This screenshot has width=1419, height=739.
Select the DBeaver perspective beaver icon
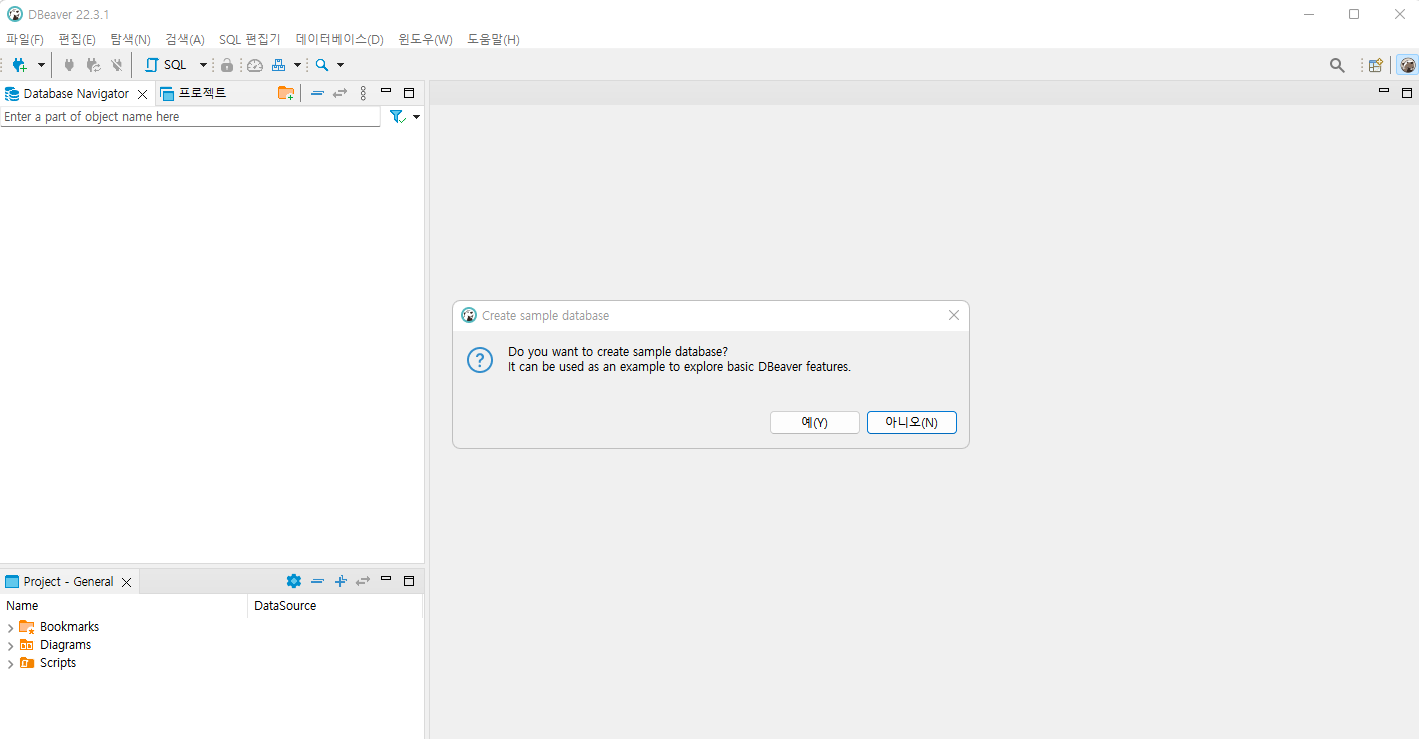(1407, 65)
